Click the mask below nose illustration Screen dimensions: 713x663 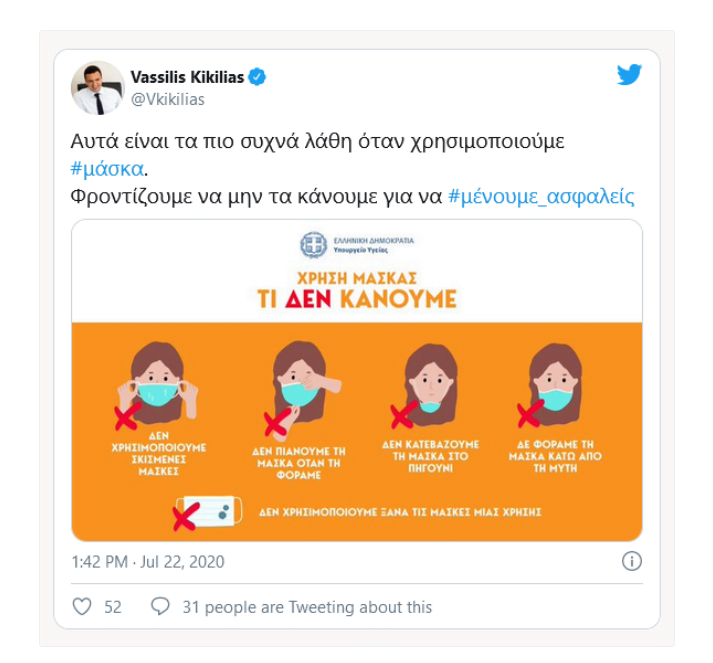click(552, 385)
